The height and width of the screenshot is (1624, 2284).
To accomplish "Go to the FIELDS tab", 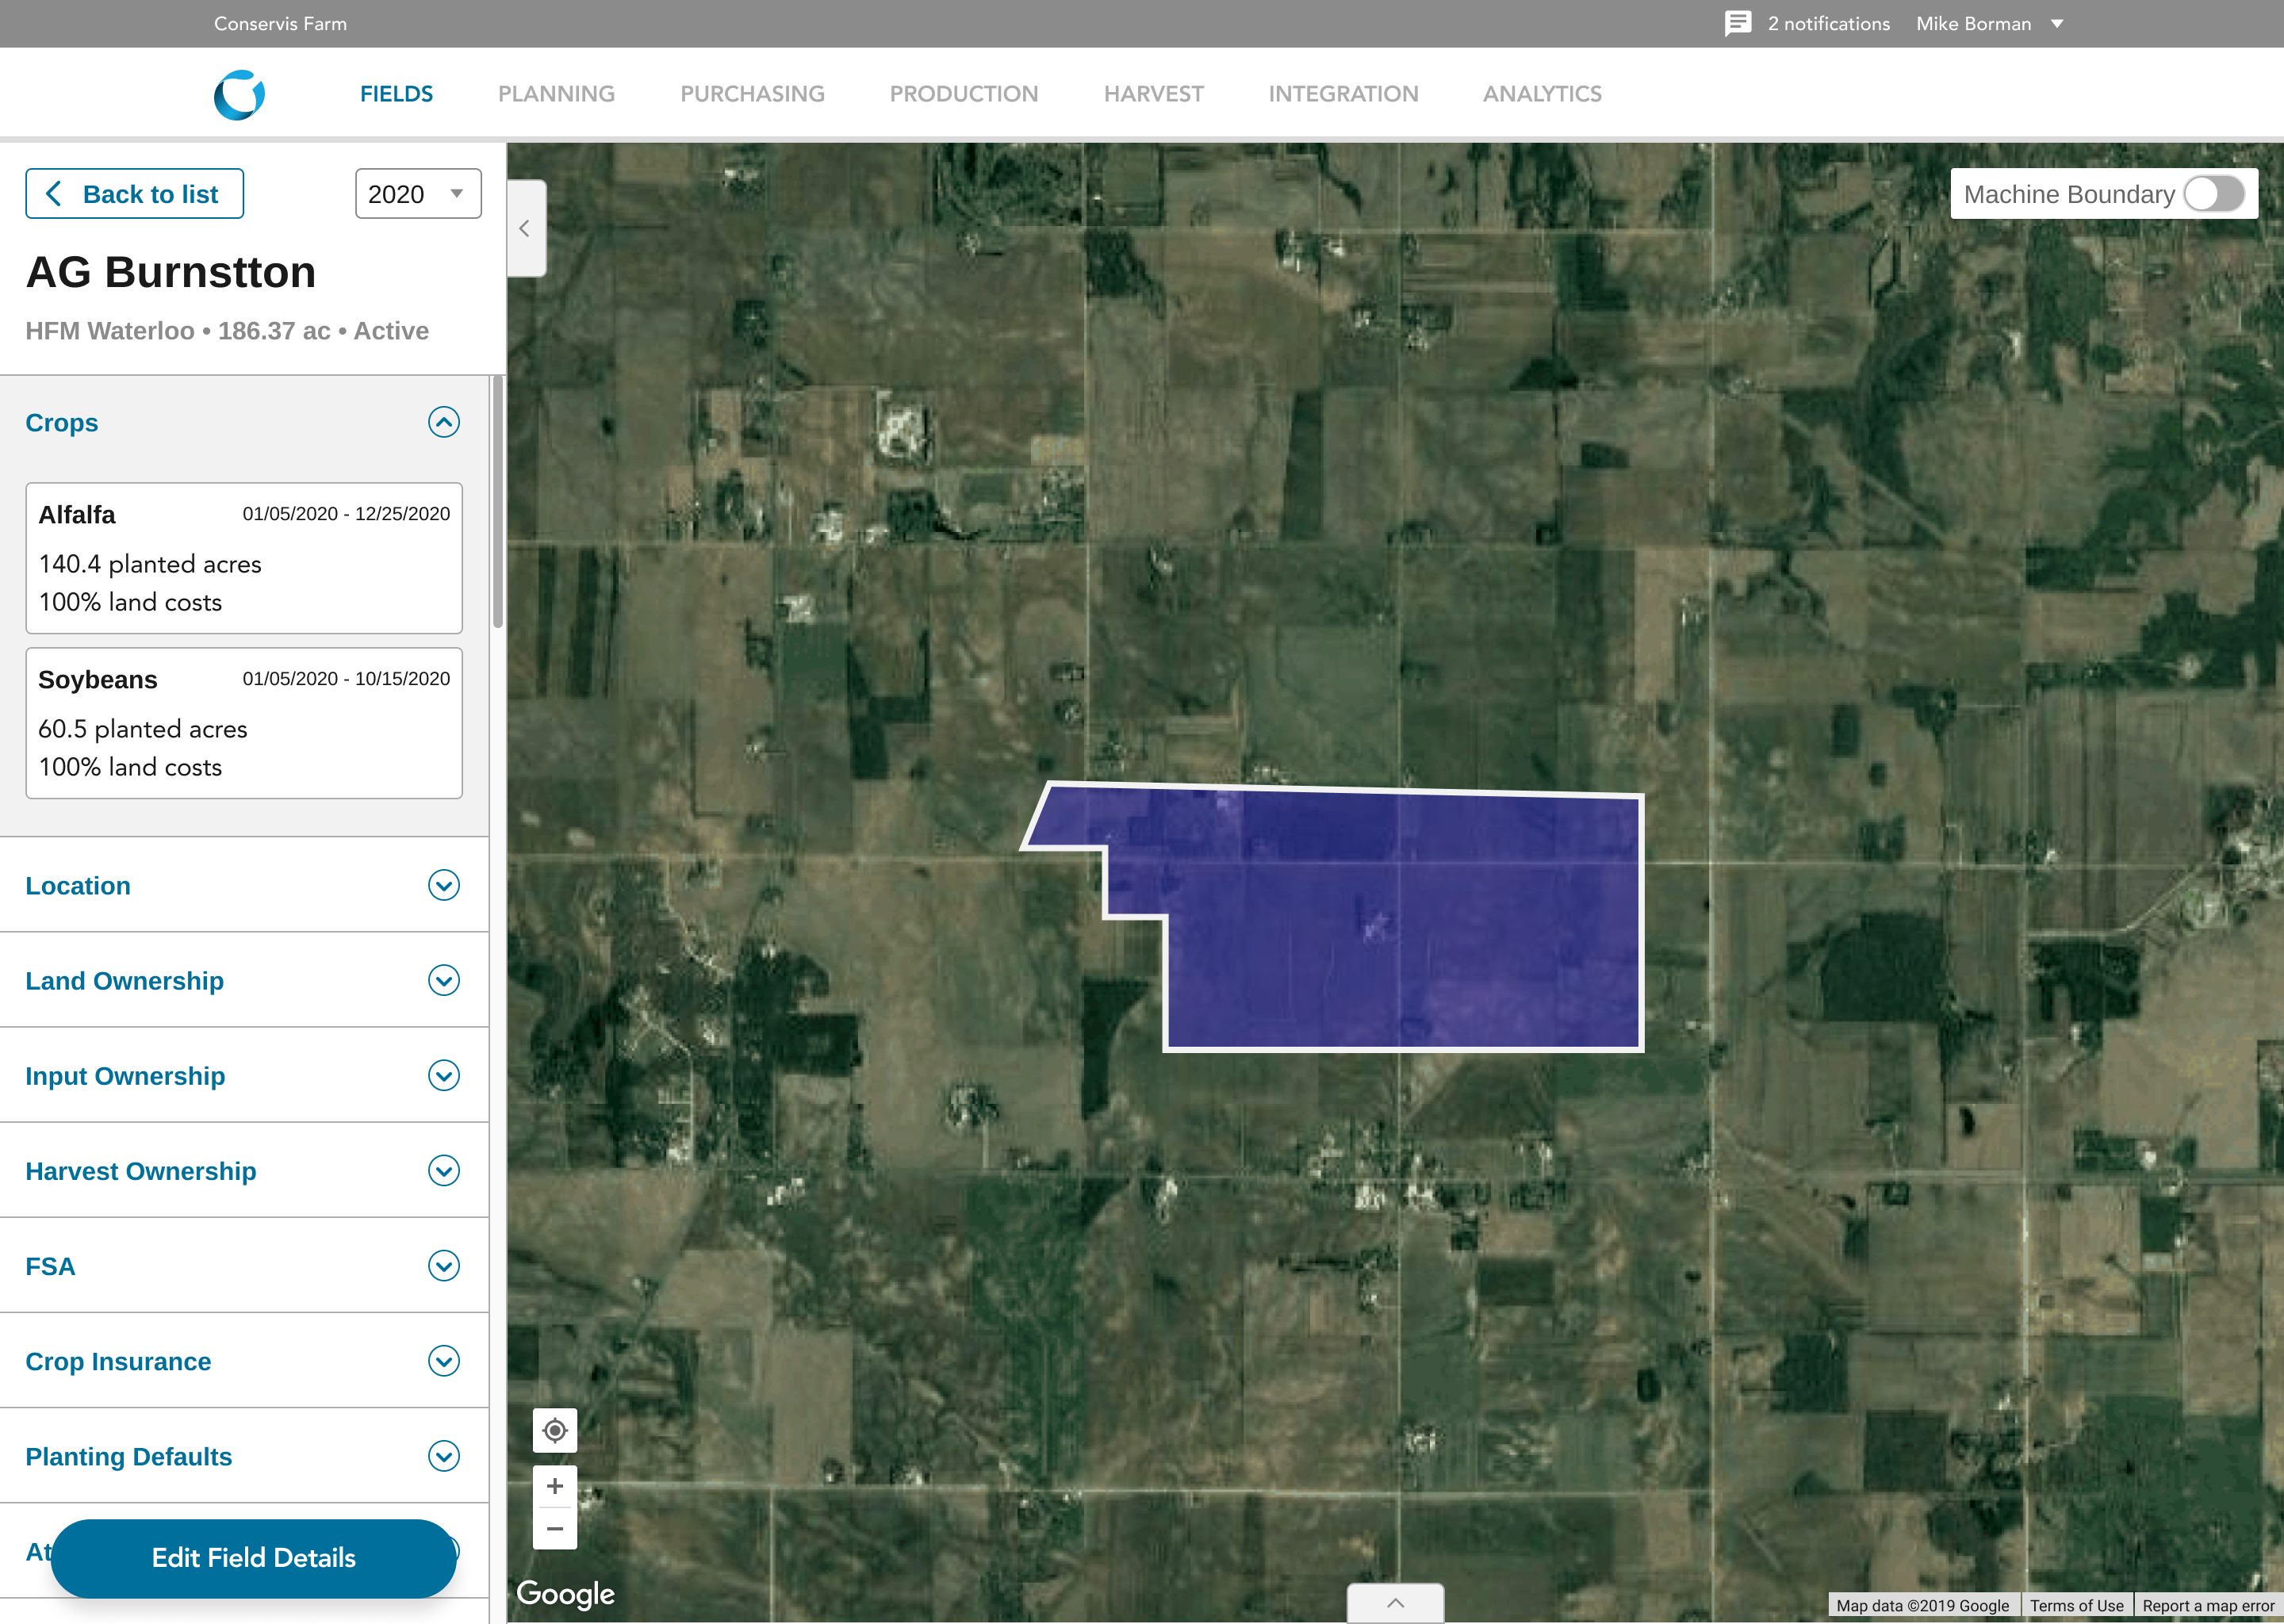I will tap(396, 94).
